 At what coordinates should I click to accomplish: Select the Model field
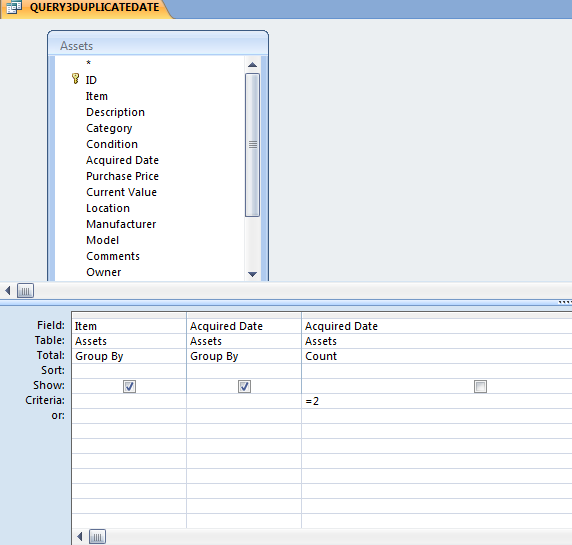103,240
